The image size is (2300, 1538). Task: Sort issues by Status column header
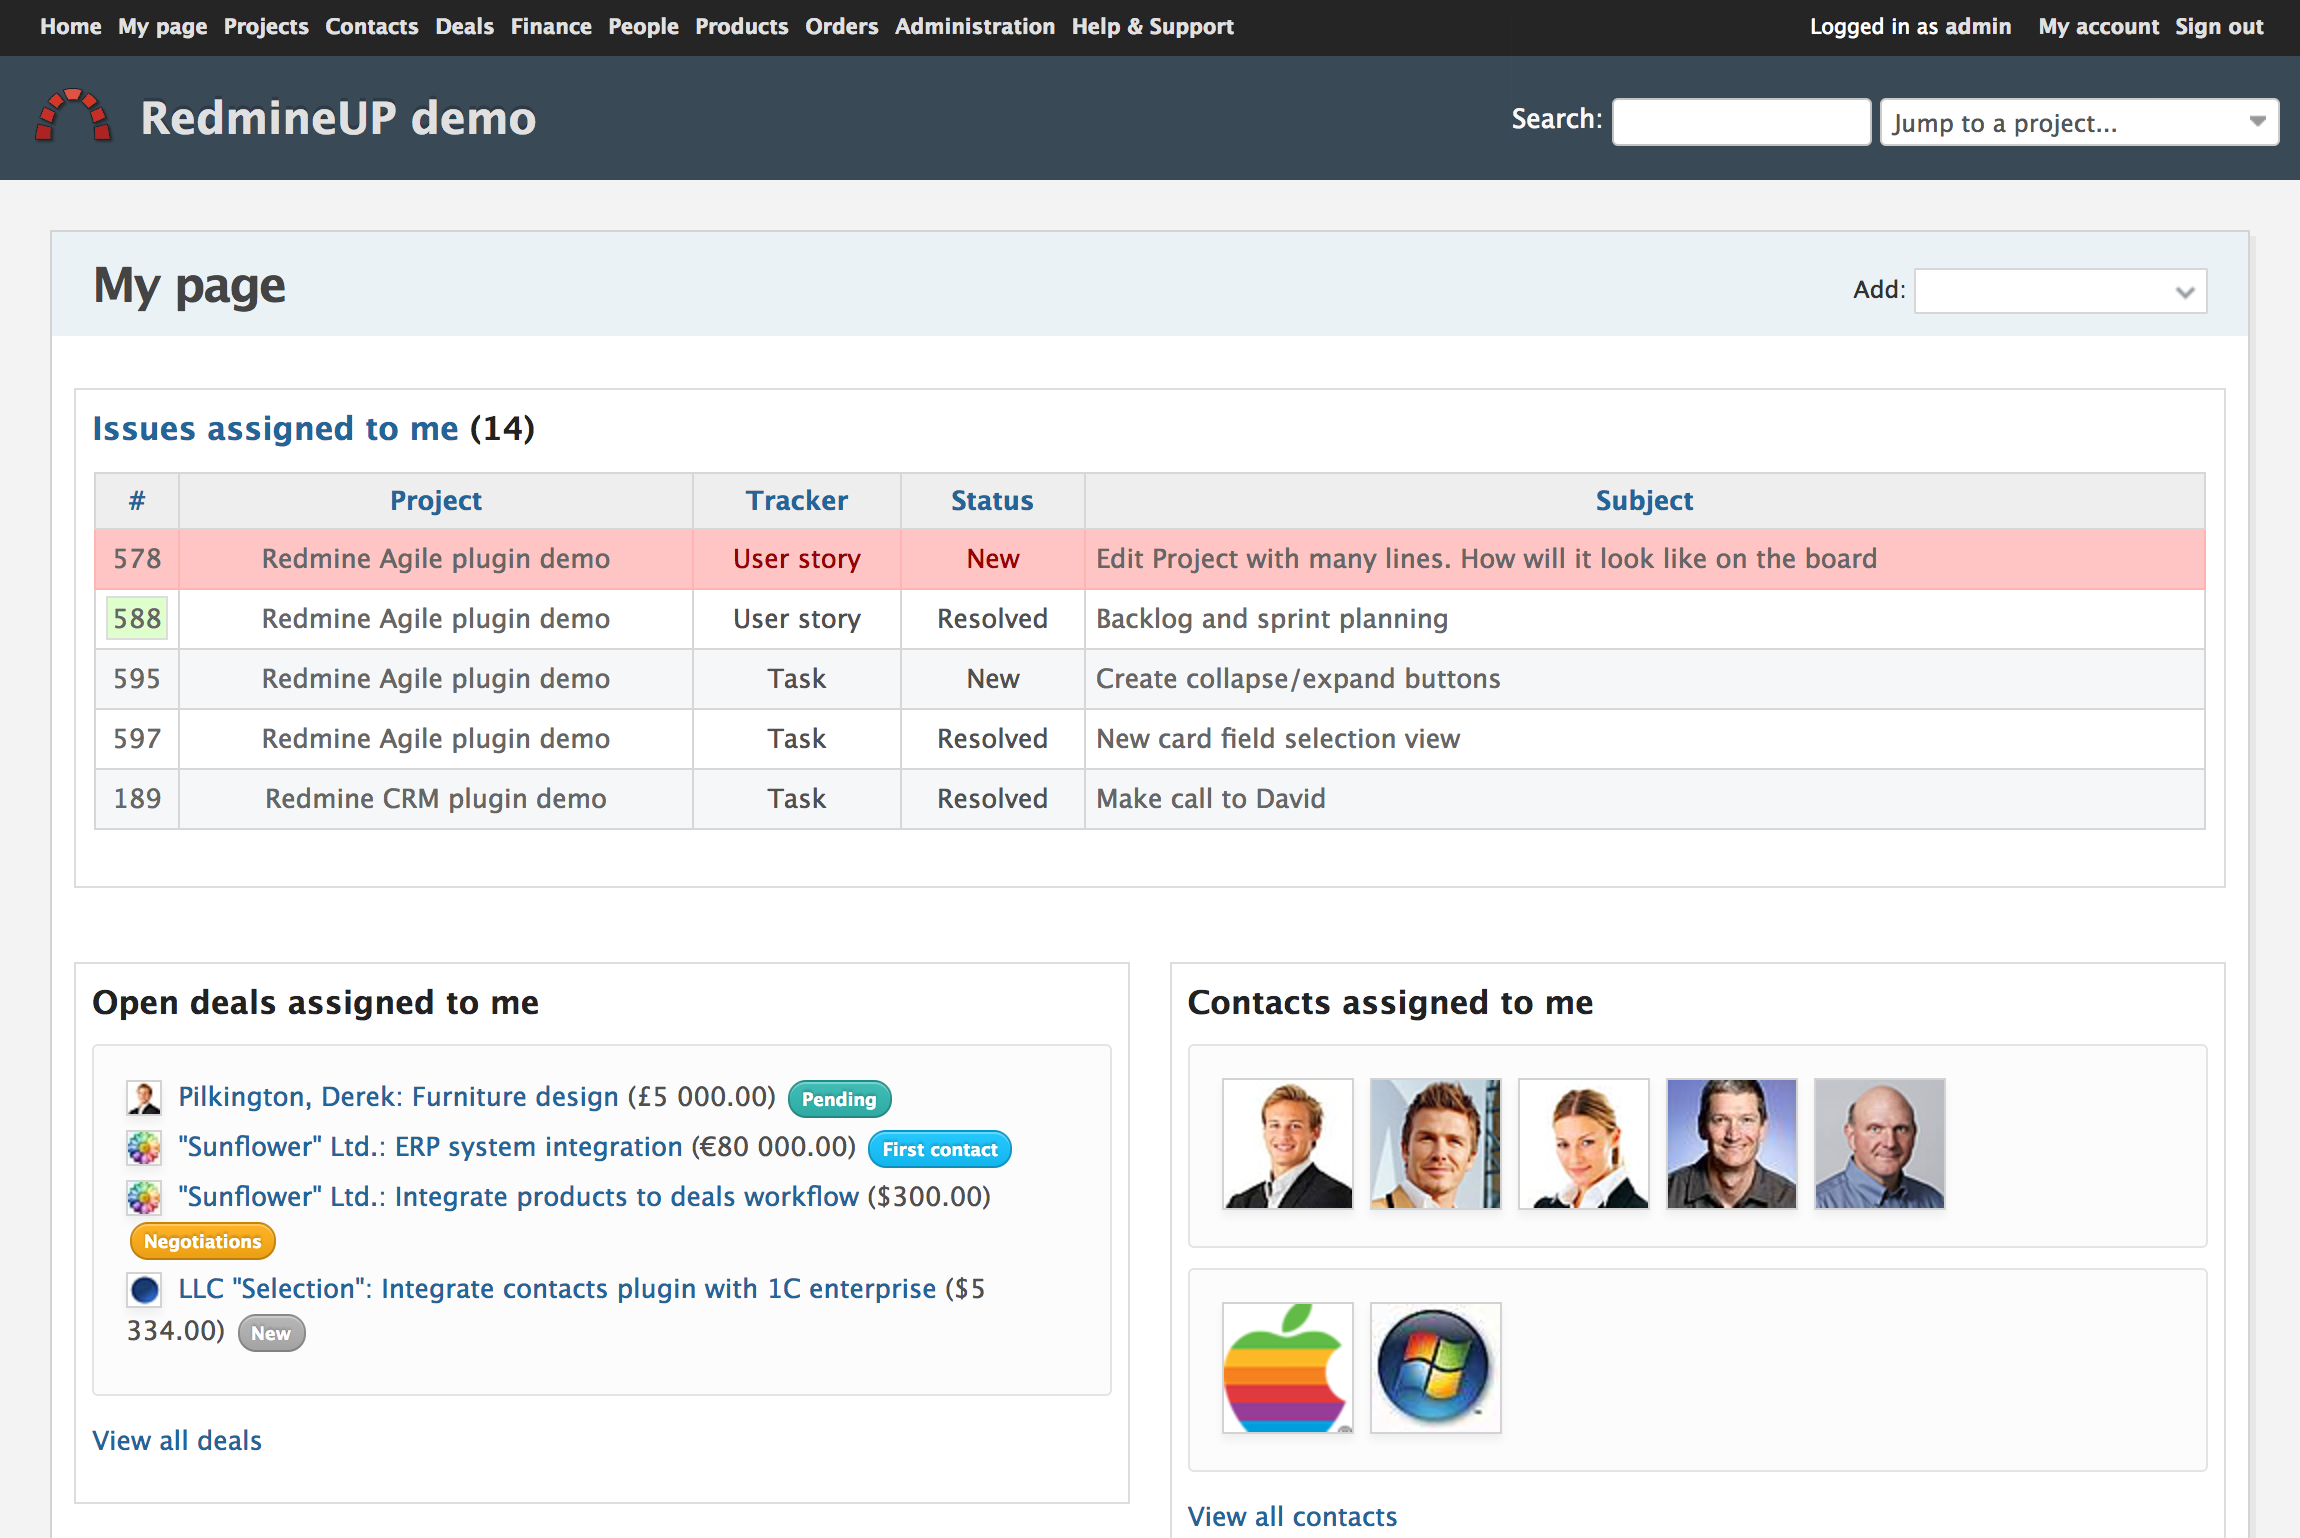(991, 500)
